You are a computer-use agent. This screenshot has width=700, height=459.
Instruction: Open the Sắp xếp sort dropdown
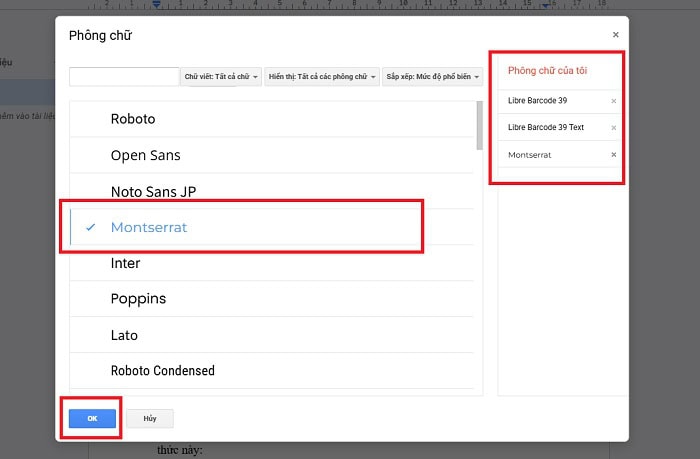433,77
